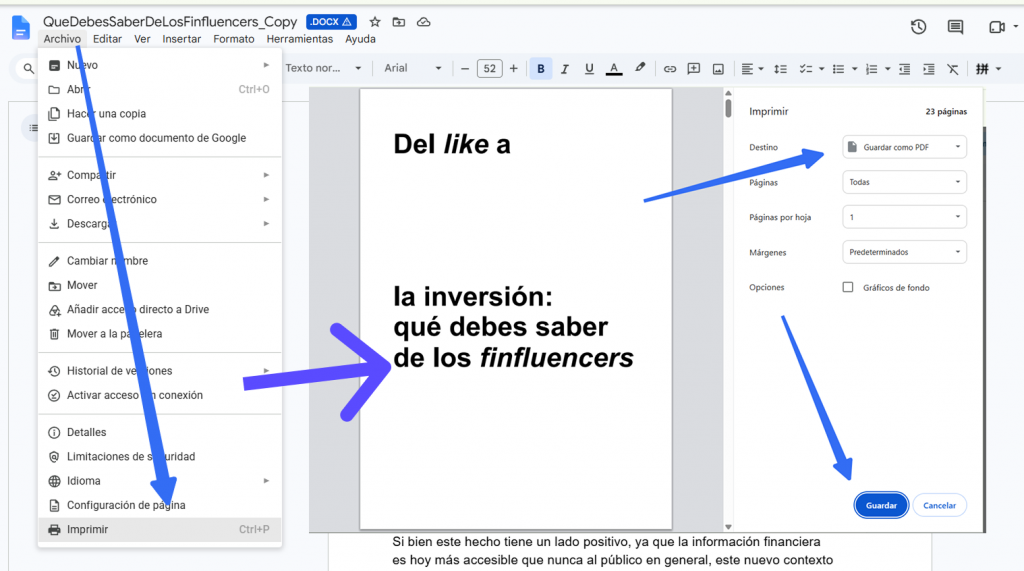Select Cambiar nombre menu item
The image size is (1024, 571).
[x=160, y=261]
